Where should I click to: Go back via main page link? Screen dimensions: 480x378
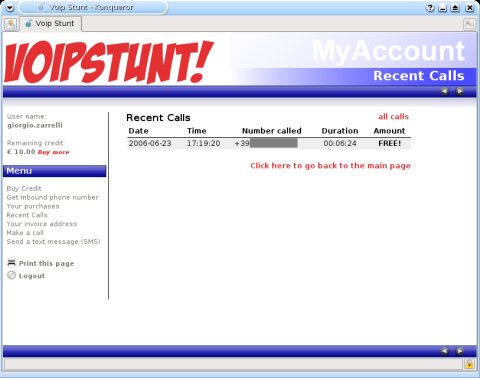coord(330,166)
